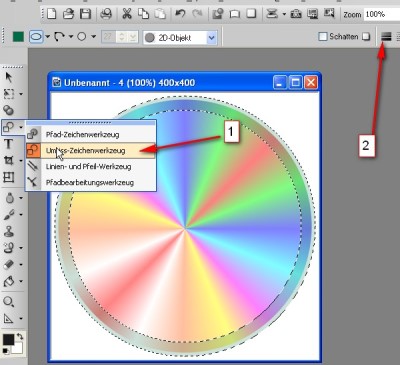Click the Save floppy disk icon
This screenshot has width=400, height=365.
point(86,14)
